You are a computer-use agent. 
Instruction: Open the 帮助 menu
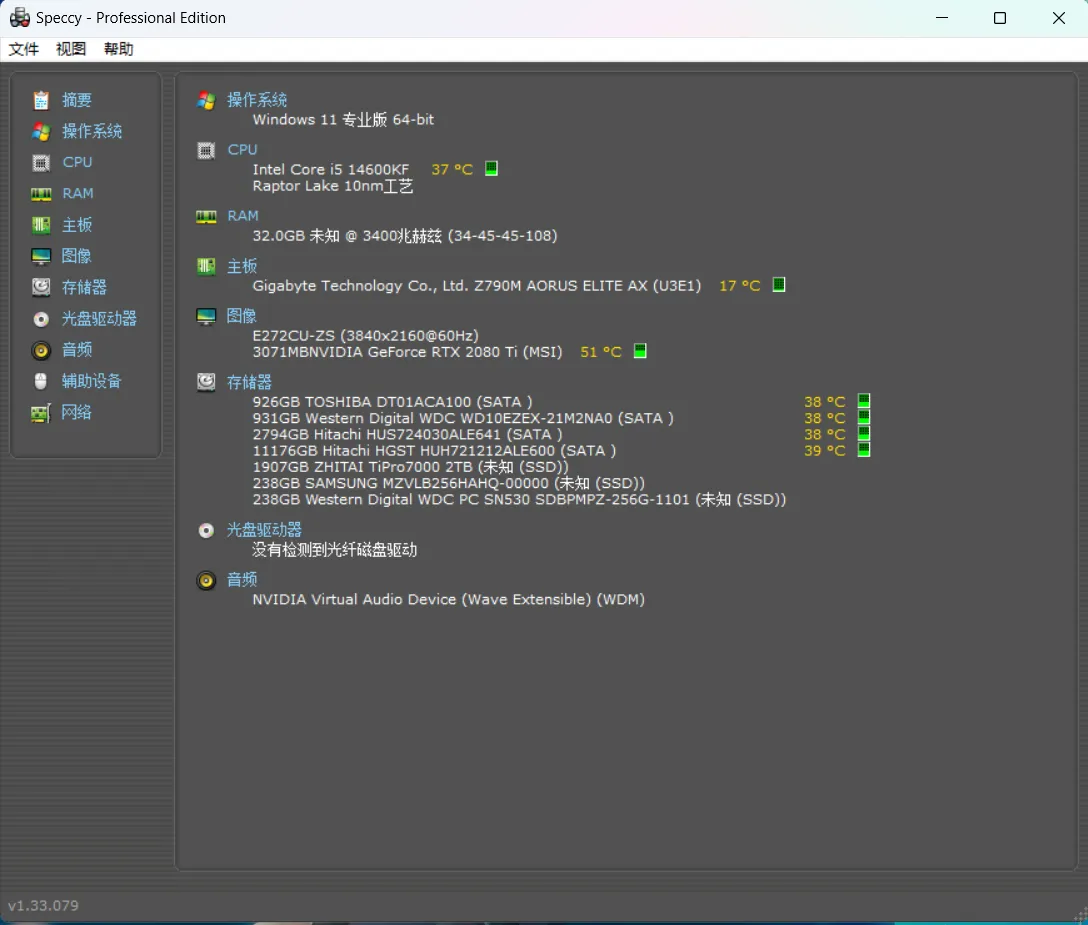pos(119,49)
